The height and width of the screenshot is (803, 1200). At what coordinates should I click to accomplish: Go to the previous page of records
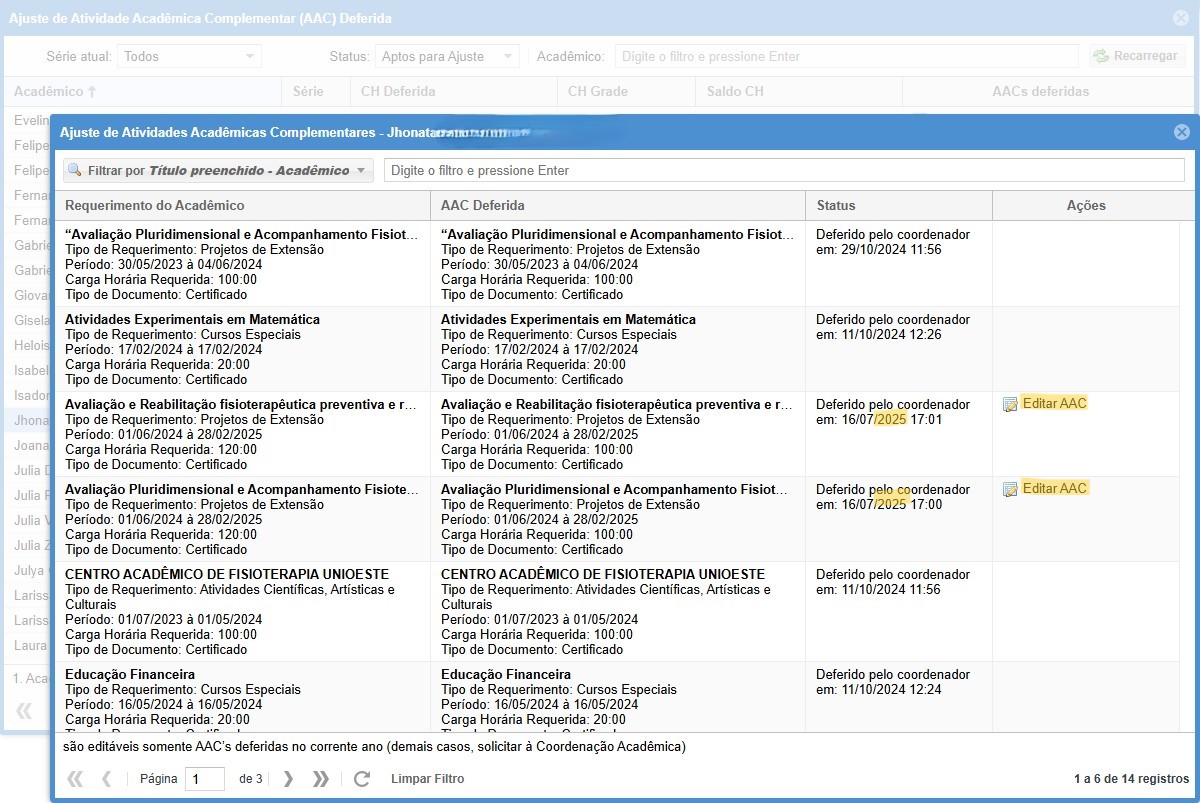tap(107, 779)
